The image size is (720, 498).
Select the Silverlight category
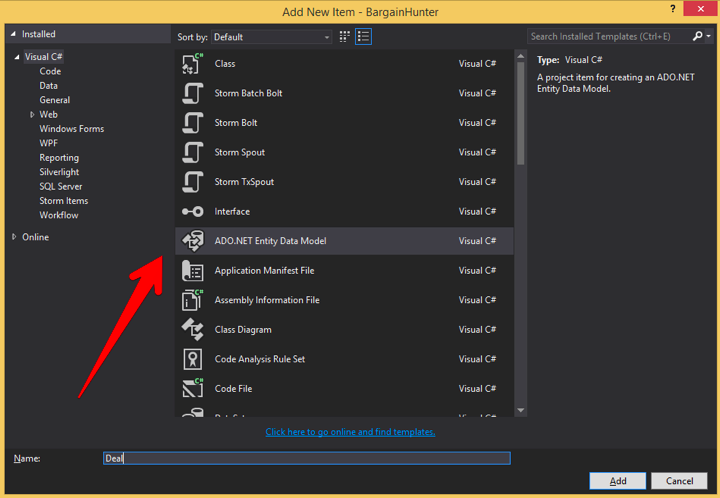59,172
